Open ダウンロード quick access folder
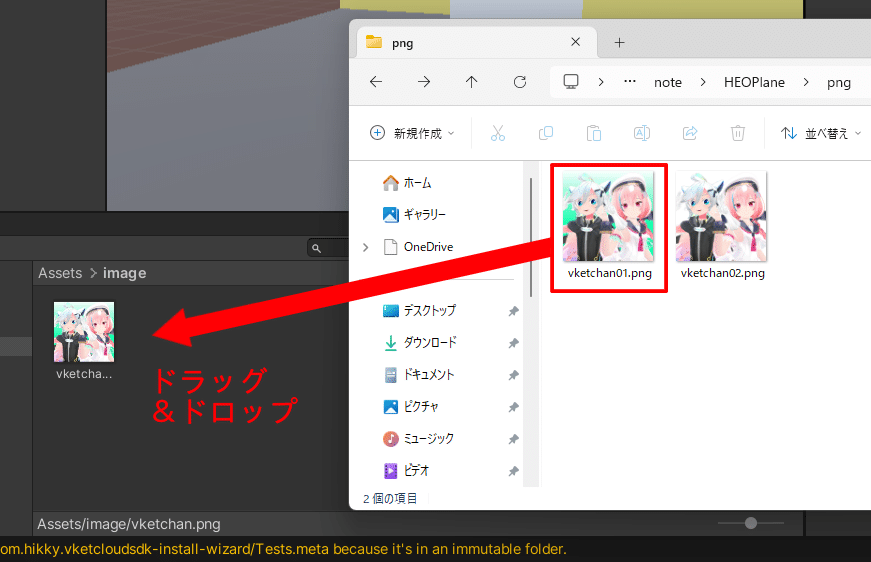The width and height of the screenshot is (871, 562). tap(420, 343)
